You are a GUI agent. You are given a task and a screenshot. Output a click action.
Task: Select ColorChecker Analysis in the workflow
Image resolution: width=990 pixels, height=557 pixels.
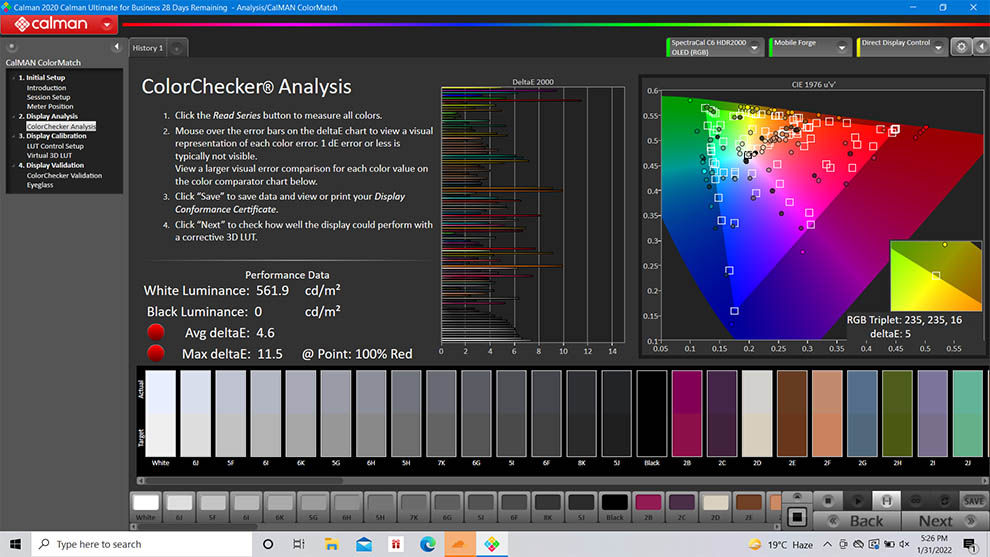coord(61,126)
